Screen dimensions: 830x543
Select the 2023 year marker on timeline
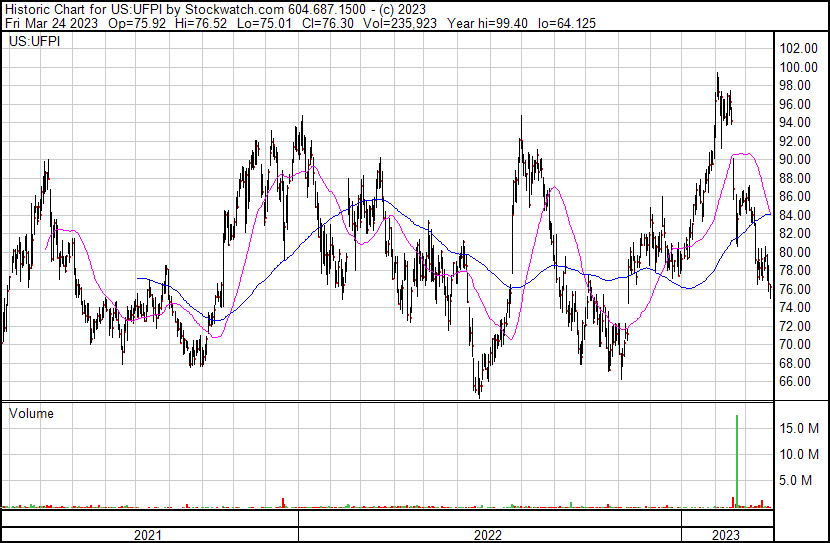(x=726, y=535)
